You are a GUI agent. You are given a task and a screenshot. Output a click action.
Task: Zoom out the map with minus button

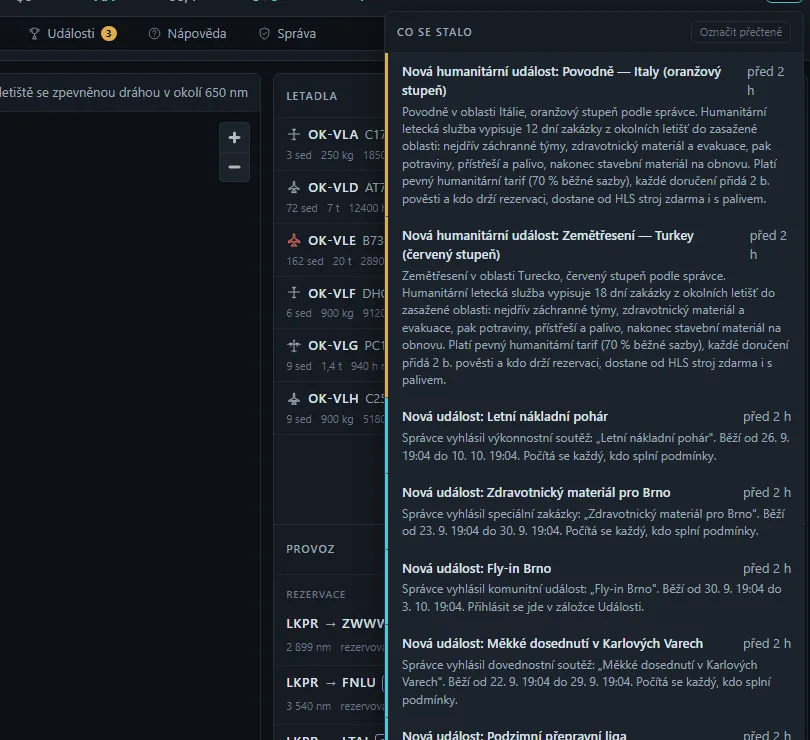click(x=235, y=167)
